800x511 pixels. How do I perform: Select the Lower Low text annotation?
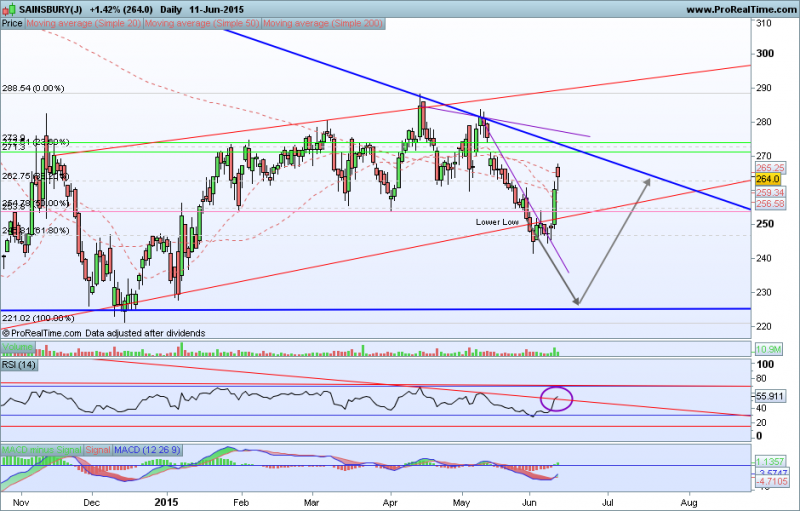pyautogui.click(x=497, y=221)
